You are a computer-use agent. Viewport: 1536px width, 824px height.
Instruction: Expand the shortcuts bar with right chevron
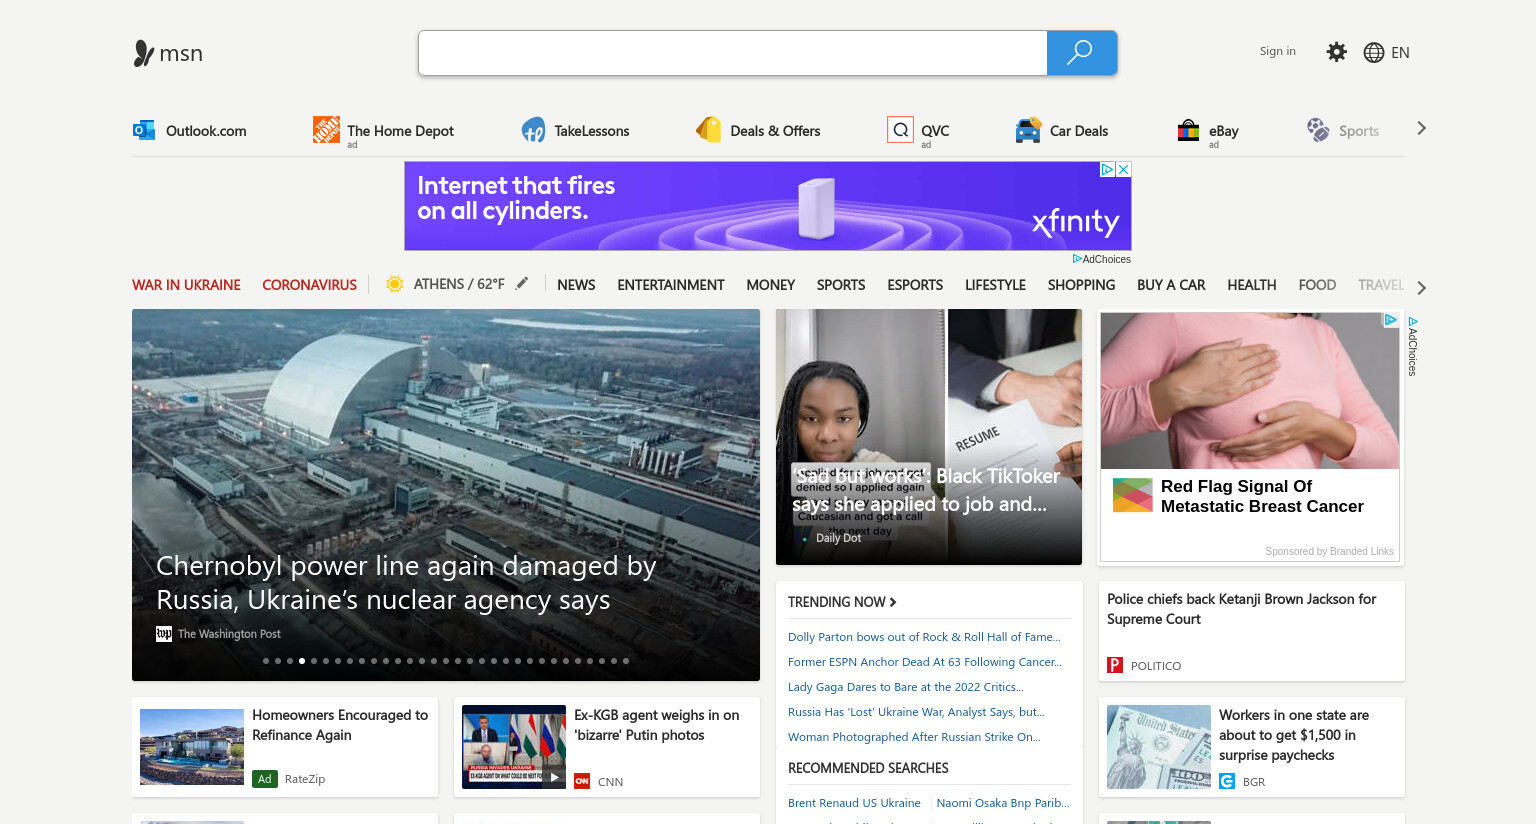click(1421, 129)
